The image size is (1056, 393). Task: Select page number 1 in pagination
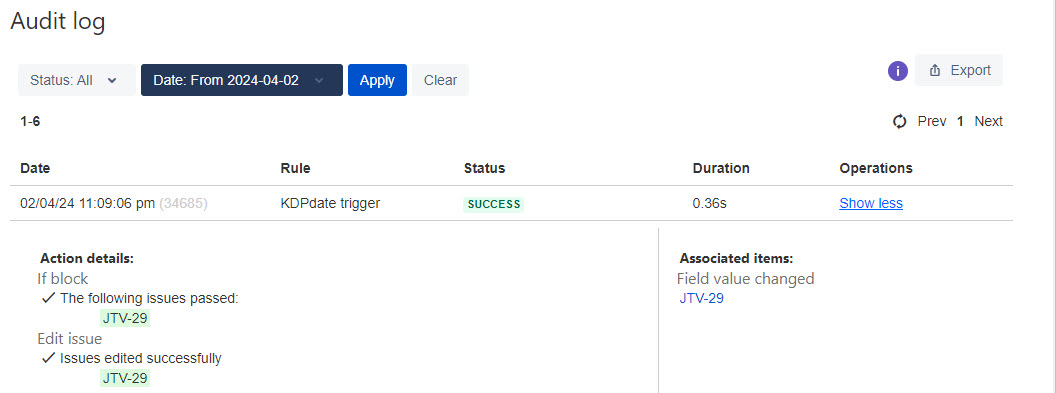(960, 122)
